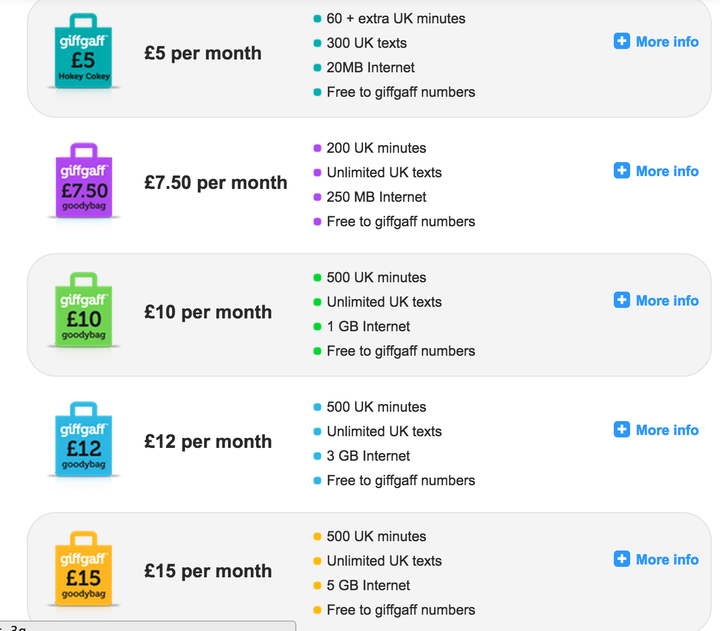
Task: Open More info for £10 per month
Action: pos(667,301)
